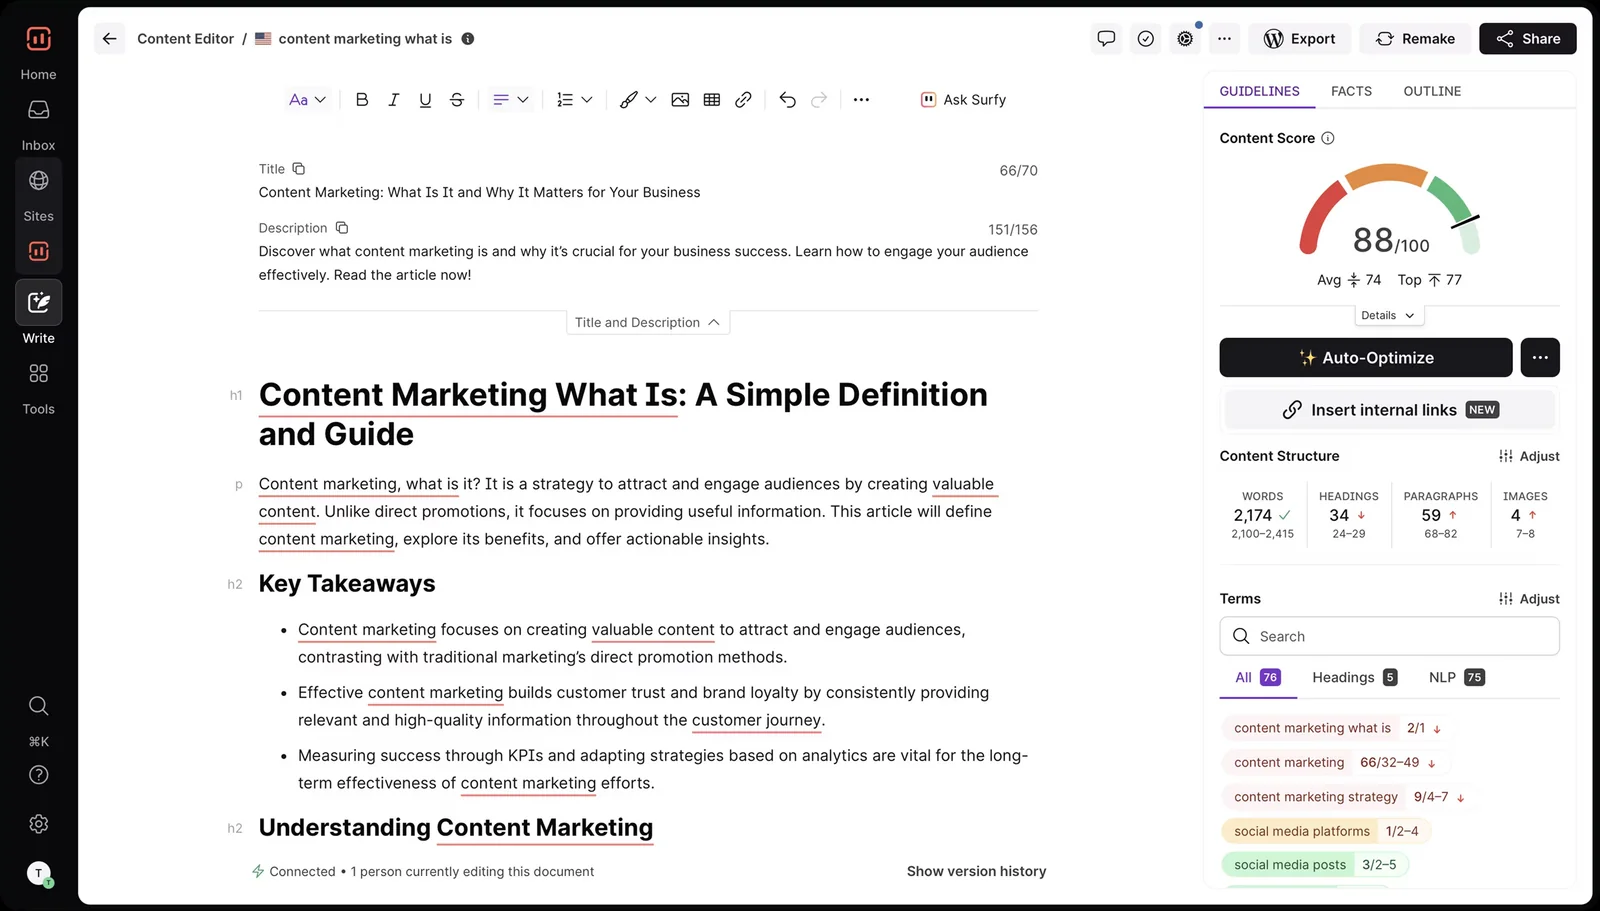Insert an image using the toolbar icon
Screen dimensions: 1600x911
point(680,99)
